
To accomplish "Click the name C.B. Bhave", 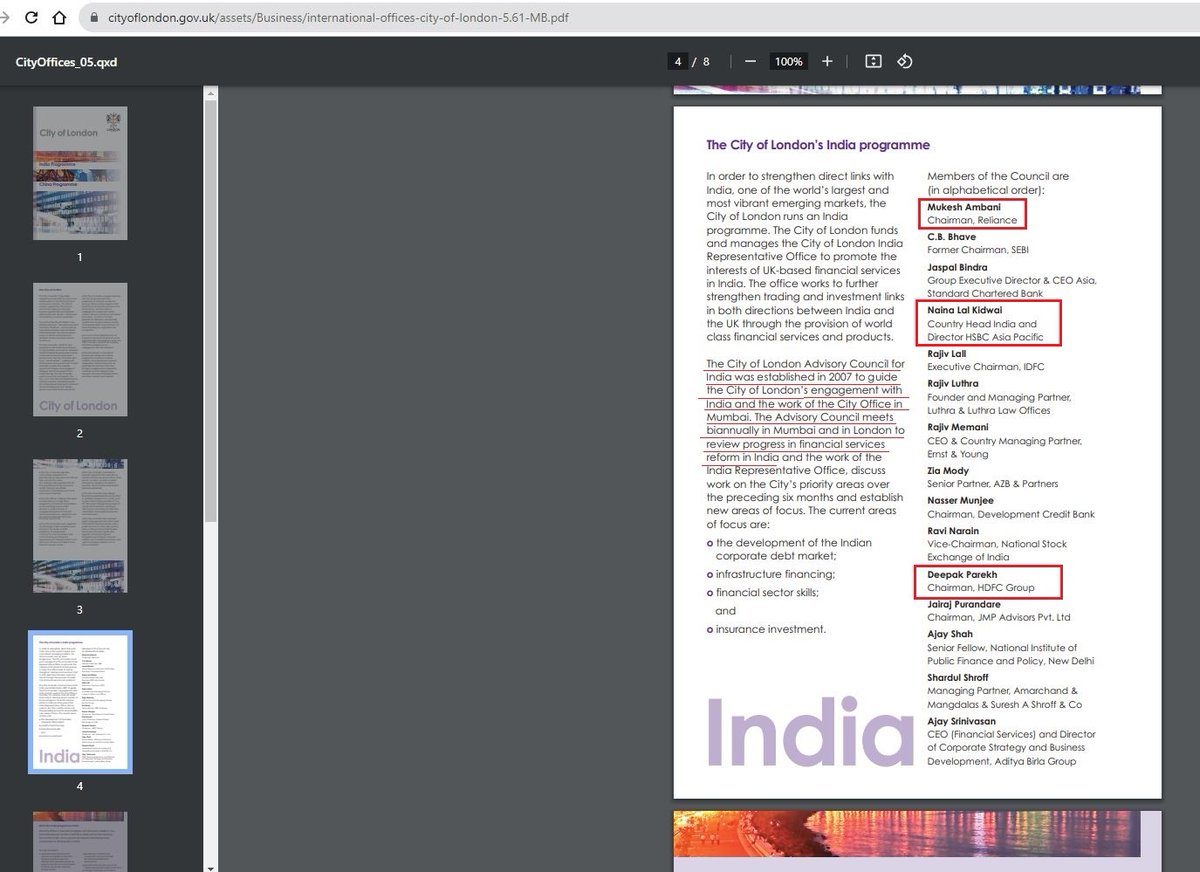I will tap(952, 237).
